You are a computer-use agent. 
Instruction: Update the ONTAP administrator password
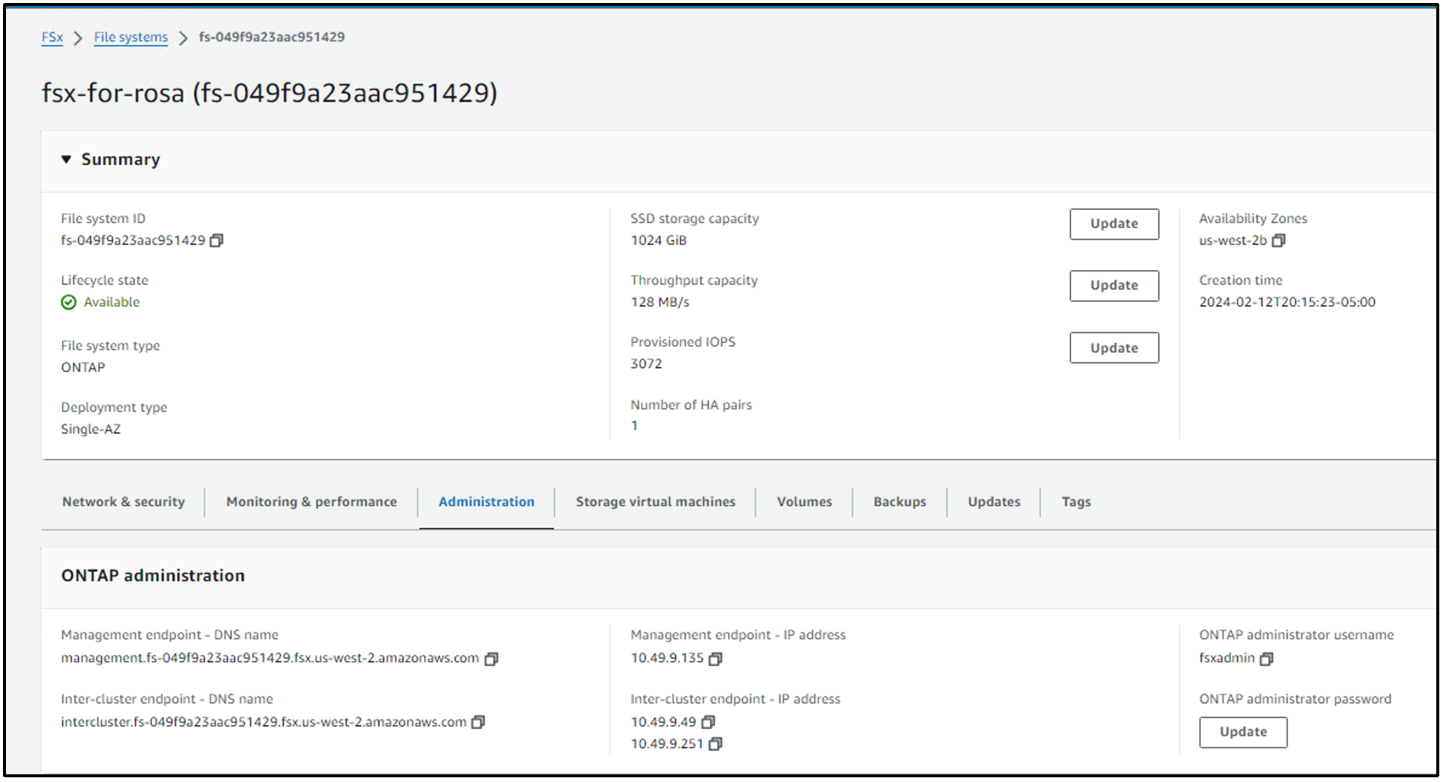pyautogui.click(x=1243, y=732)
